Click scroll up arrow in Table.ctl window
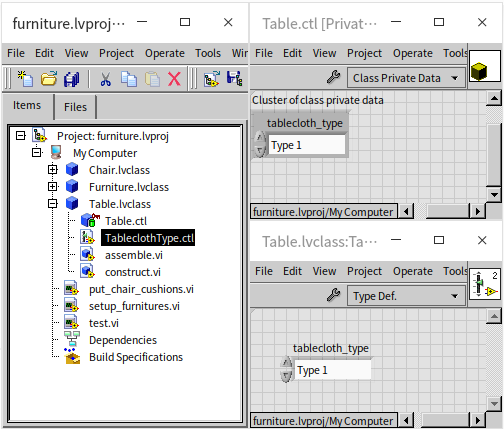Image resolution: width=504 pixels, height=429 pixels. 494,98
